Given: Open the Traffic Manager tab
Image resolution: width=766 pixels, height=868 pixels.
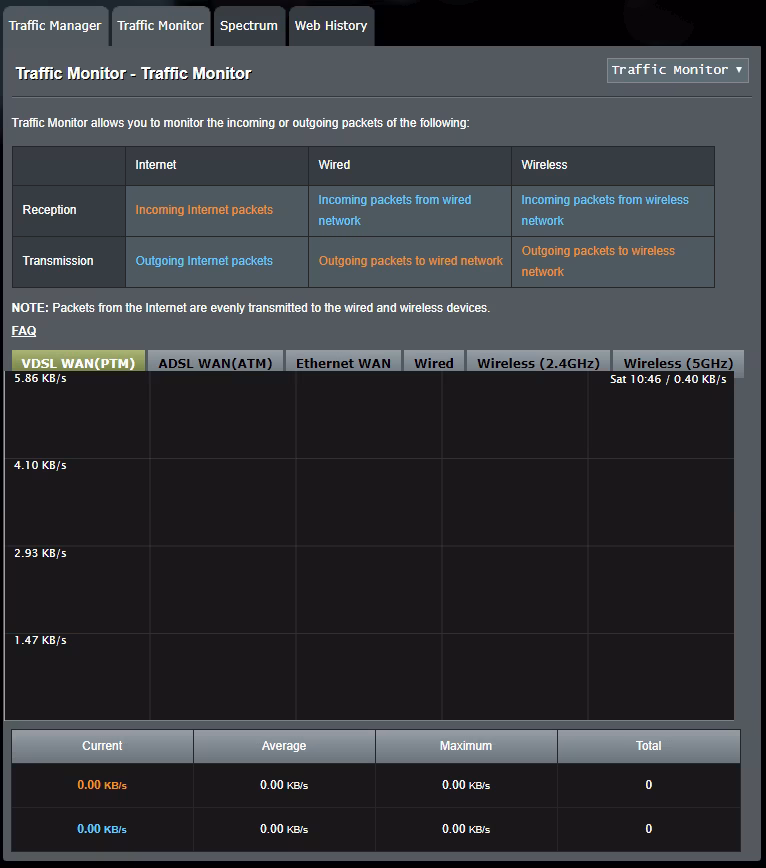Looking at the screenshot, I should [55, 26].
